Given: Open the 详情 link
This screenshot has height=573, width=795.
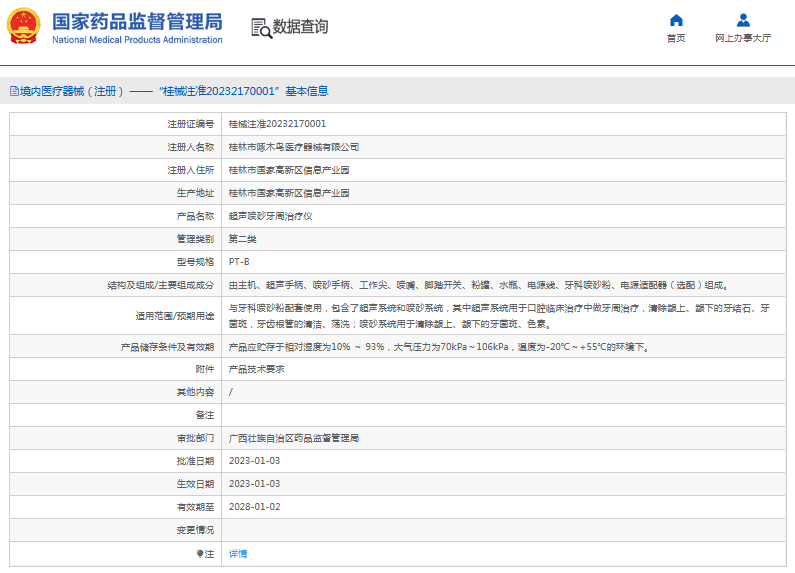Looking at the screenshot, I should click(238, 554).
